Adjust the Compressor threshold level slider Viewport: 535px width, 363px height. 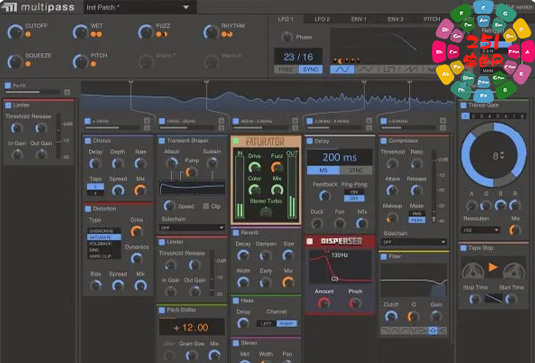tap(434, 187)
